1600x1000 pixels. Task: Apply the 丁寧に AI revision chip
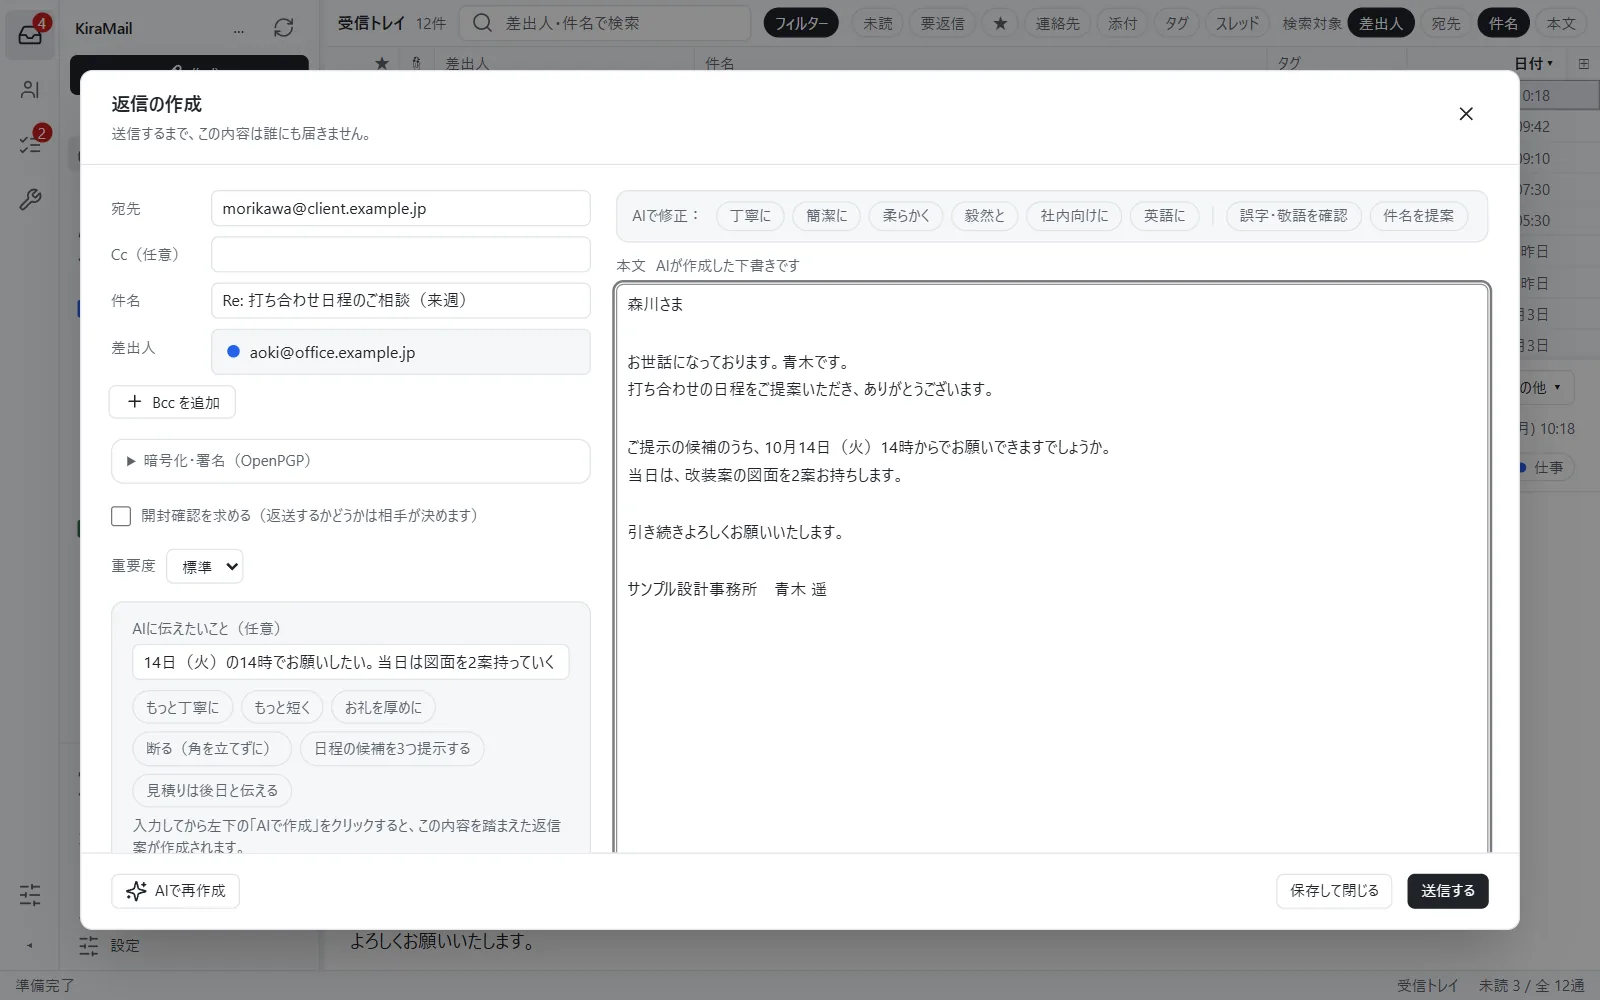750,216
